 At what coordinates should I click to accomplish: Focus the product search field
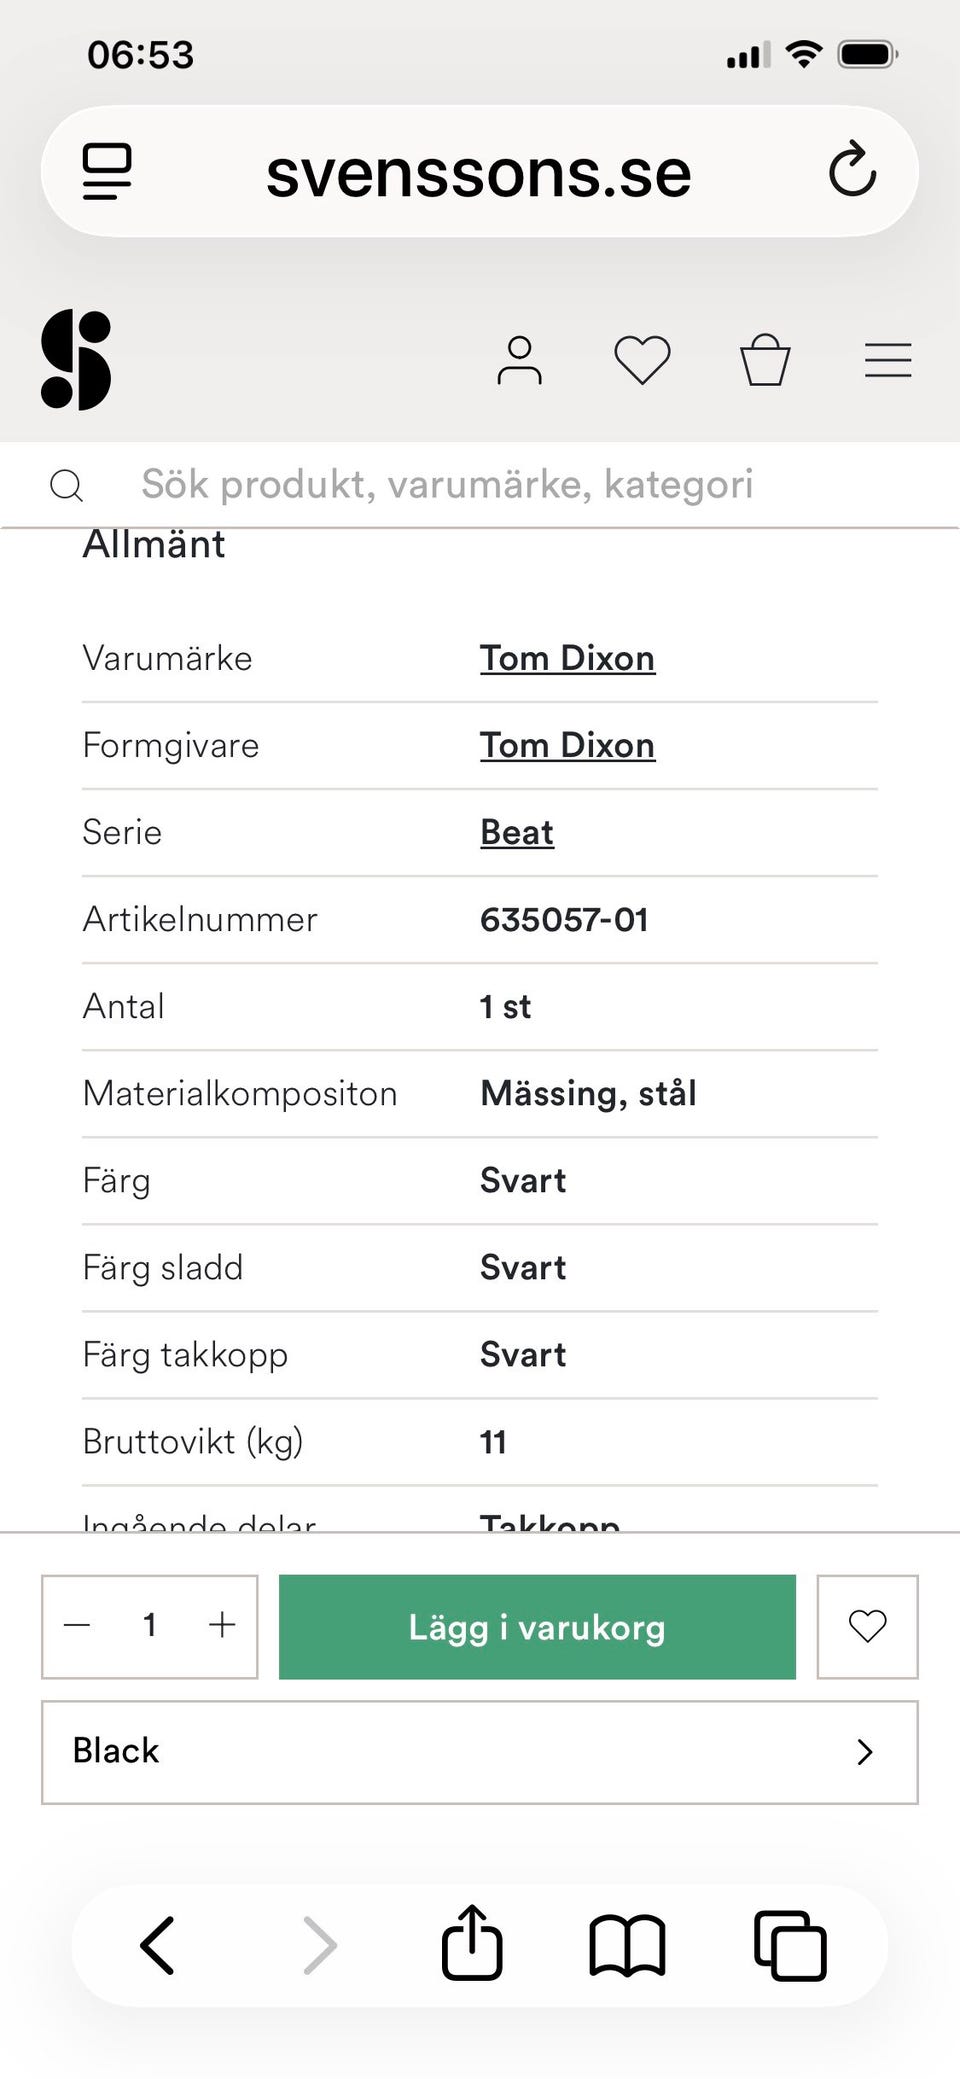447,485
